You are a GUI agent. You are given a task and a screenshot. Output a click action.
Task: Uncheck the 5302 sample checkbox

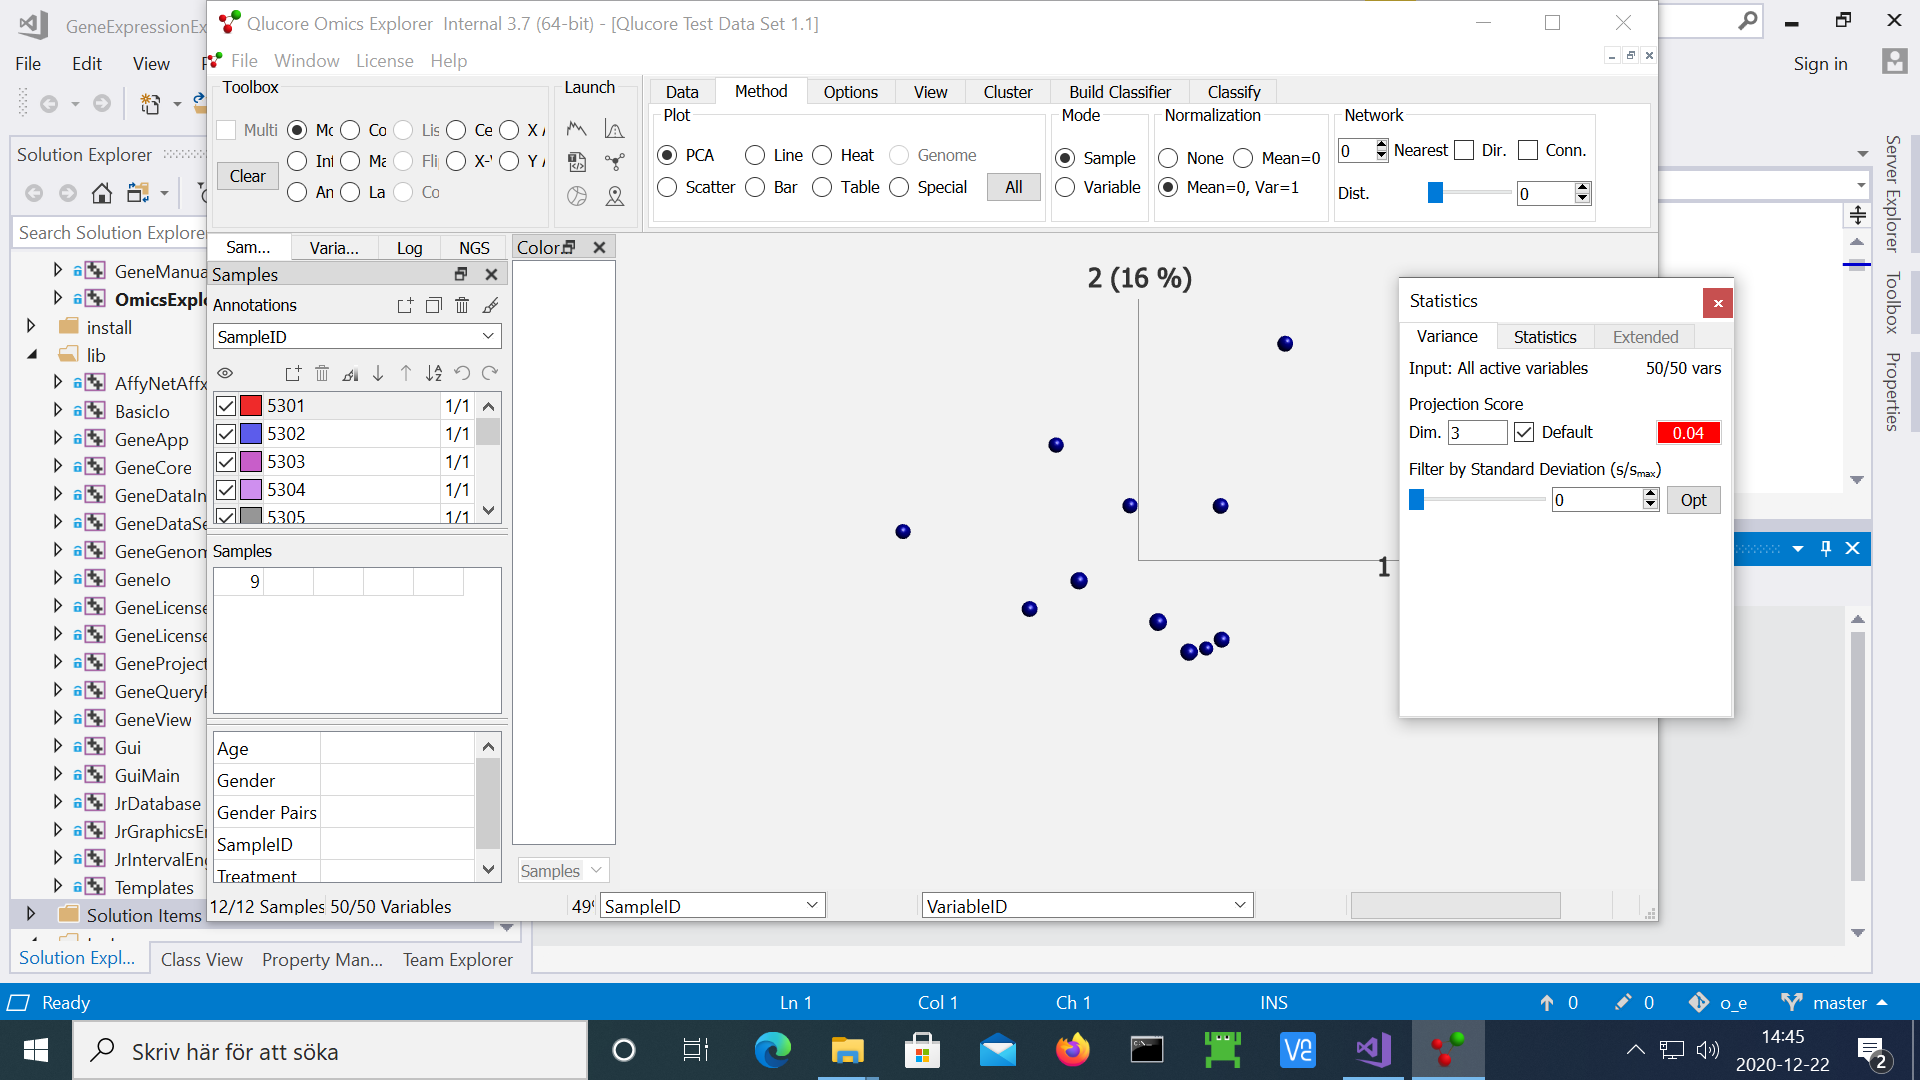tap(226, 434)
